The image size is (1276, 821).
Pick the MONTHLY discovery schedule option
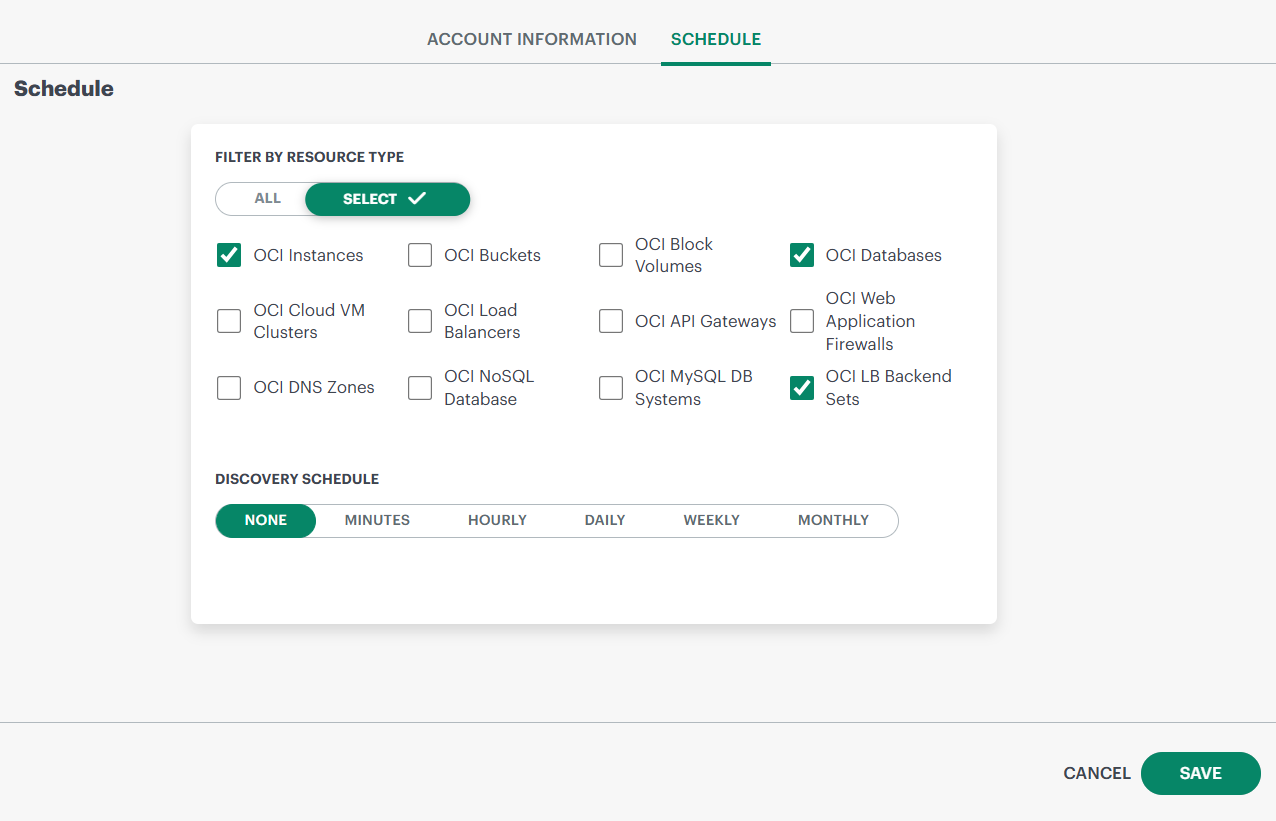[x=833, y=520]
